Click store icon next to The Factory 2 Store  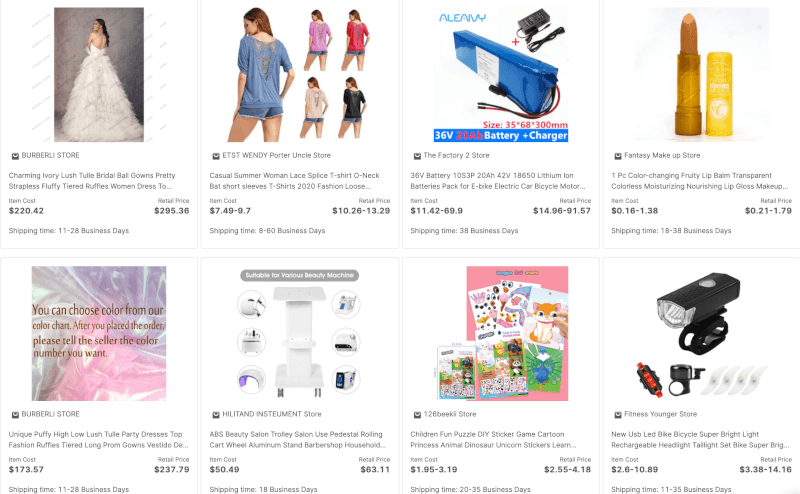pos(417,156)
